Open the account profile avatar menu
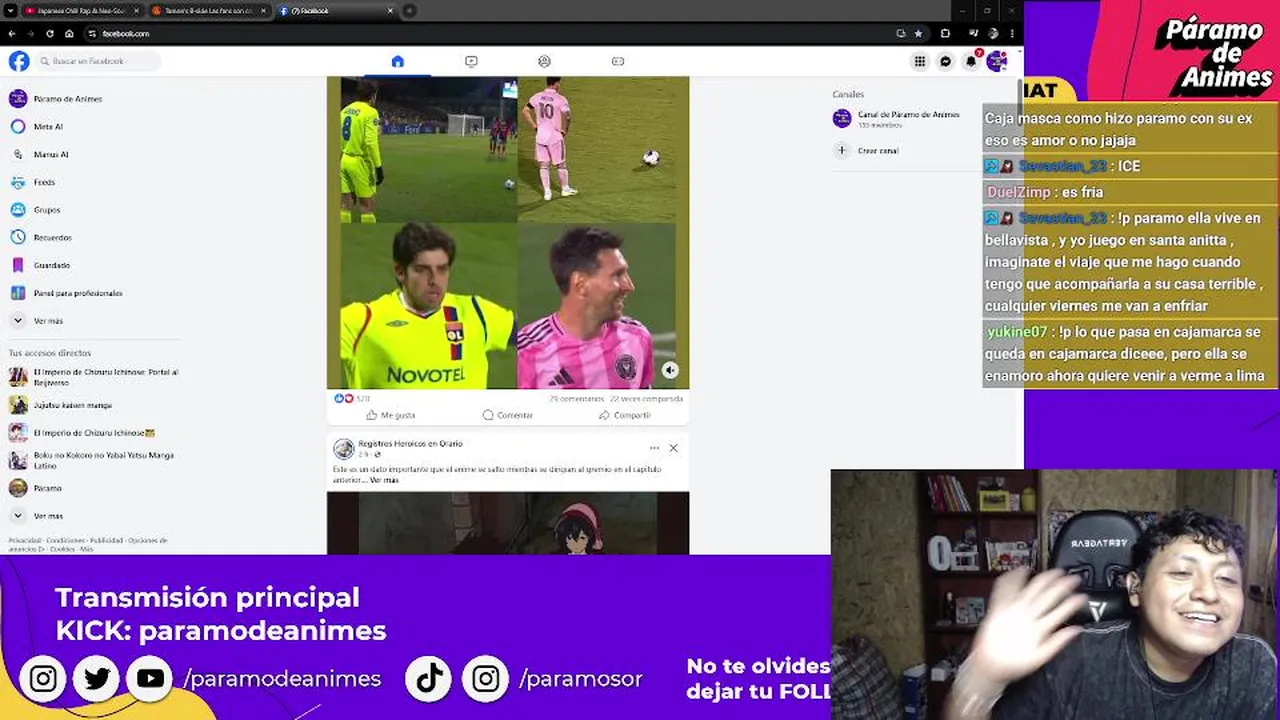This screenshot has height=720, width=1280. point(996,61)
